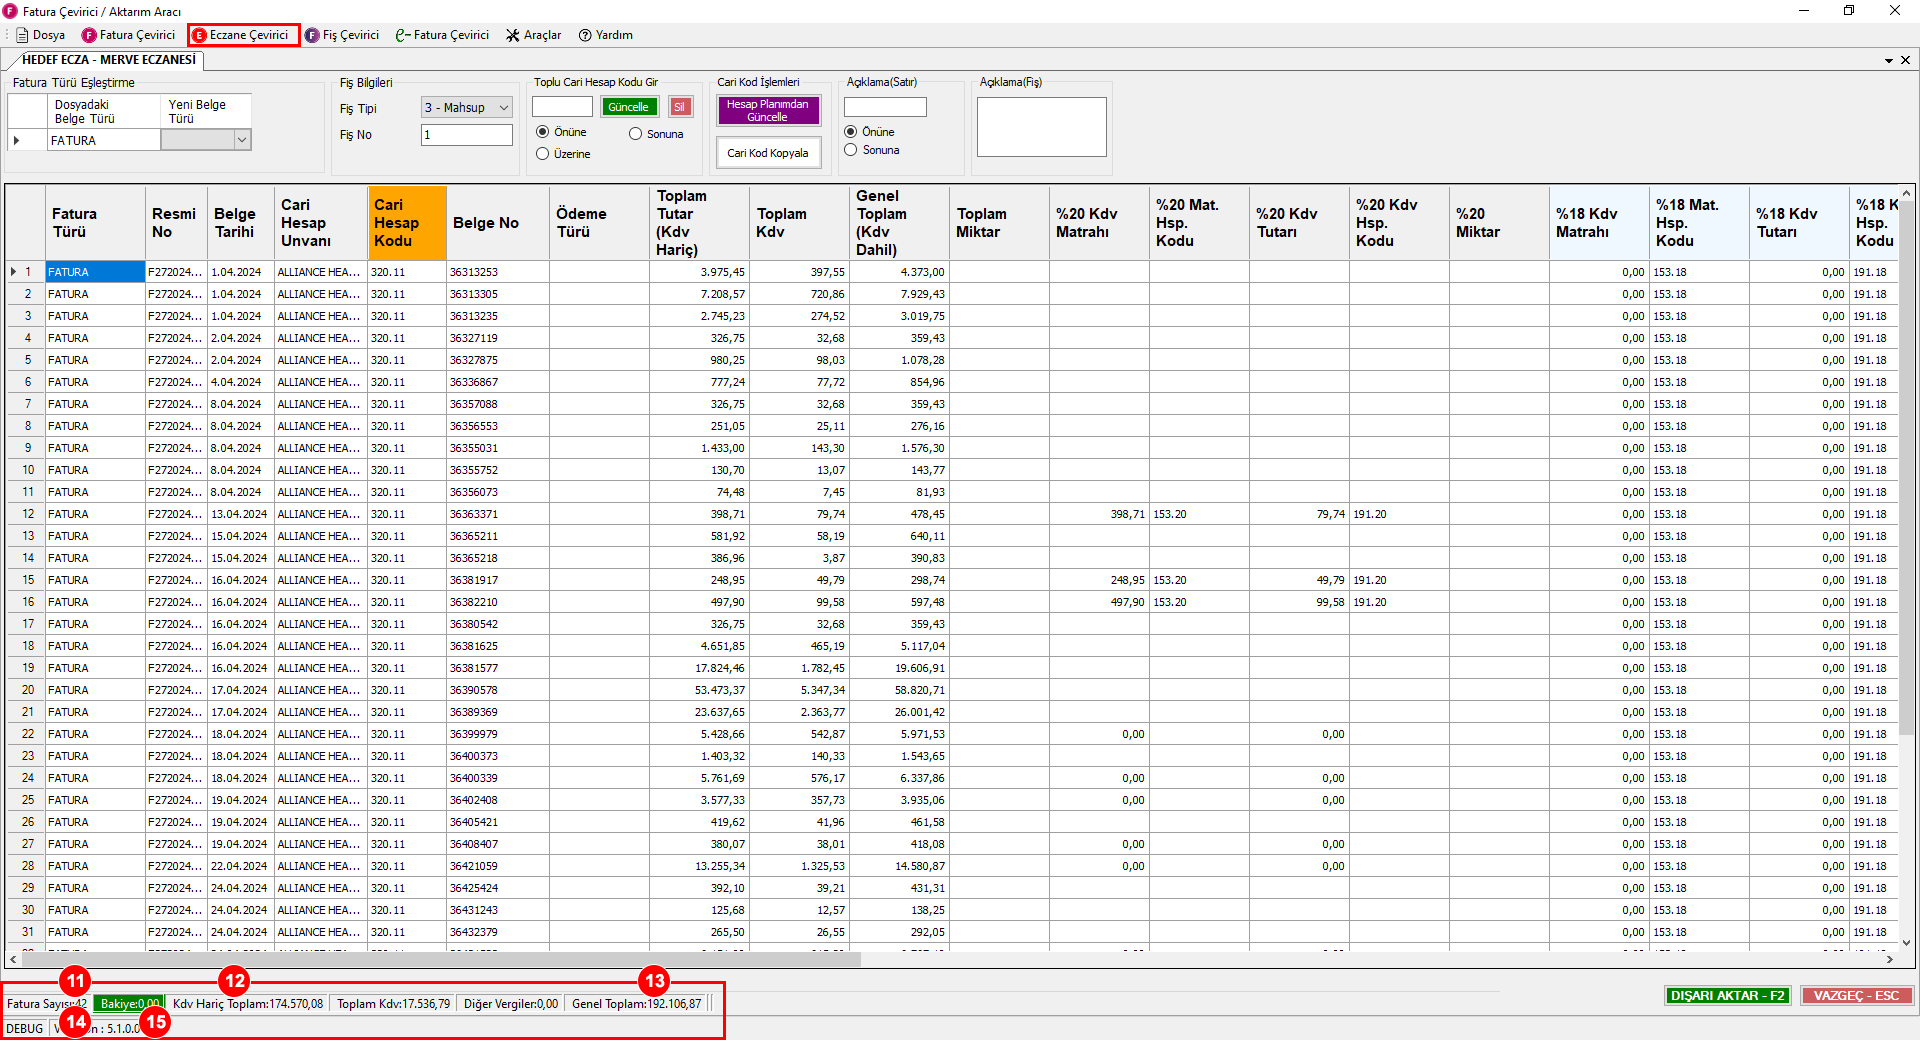Open the Araçlar menu
The width and height of the screenshot is (1920, 1040).
coord(533,35)
